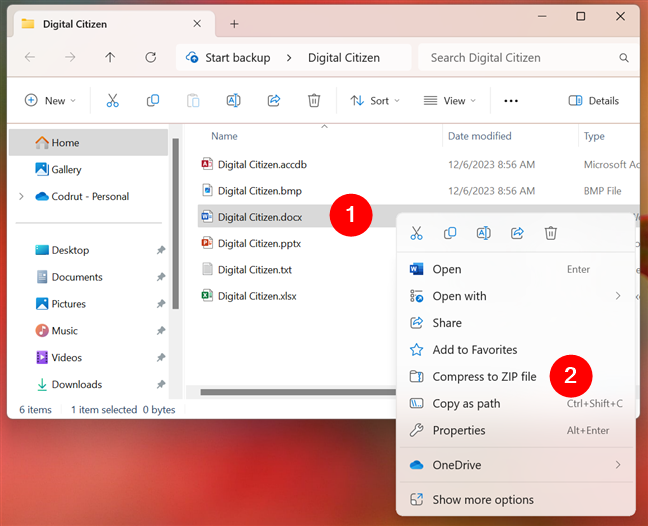
Task: Go up one folder level
Action: (110, 57)
